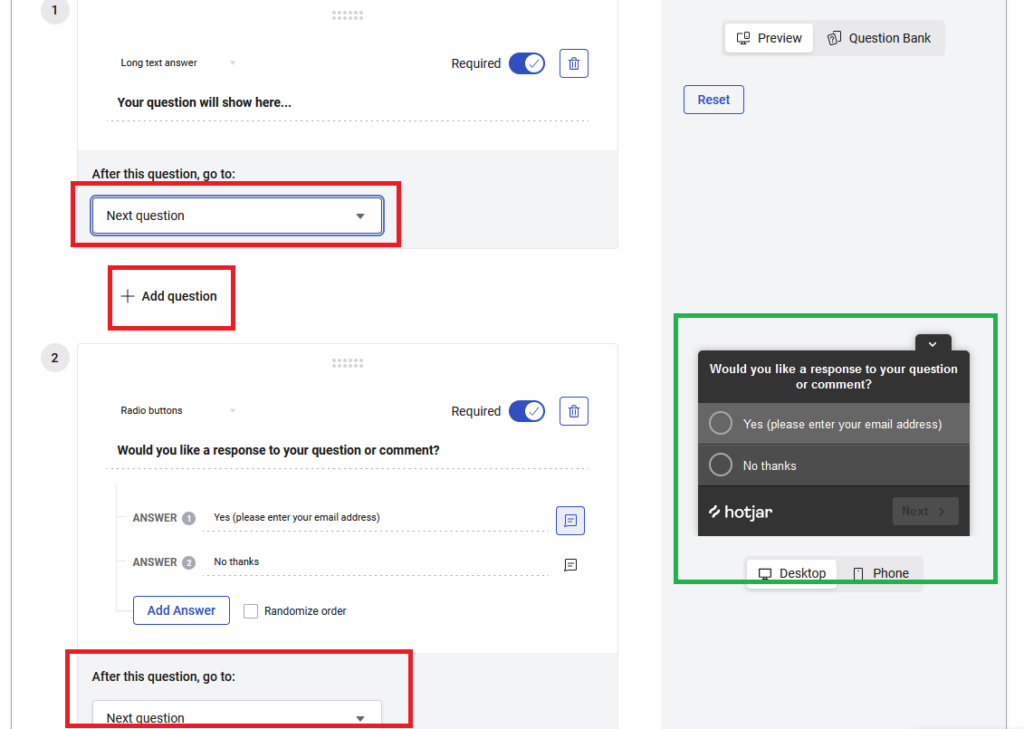Click drag handle dots on question 2
The height and width of the screenshot is (729, 1024).
coord(347,363)
